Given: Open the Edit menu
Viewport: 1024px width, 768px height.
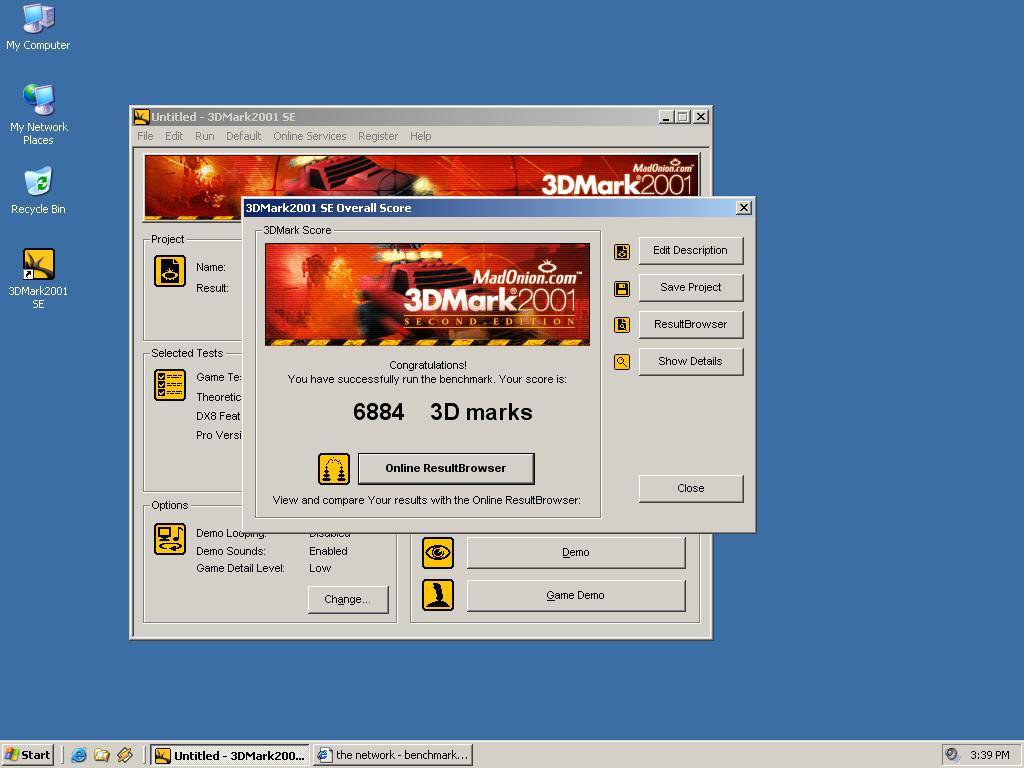Looking at the screenshot, I should [174, 136].
